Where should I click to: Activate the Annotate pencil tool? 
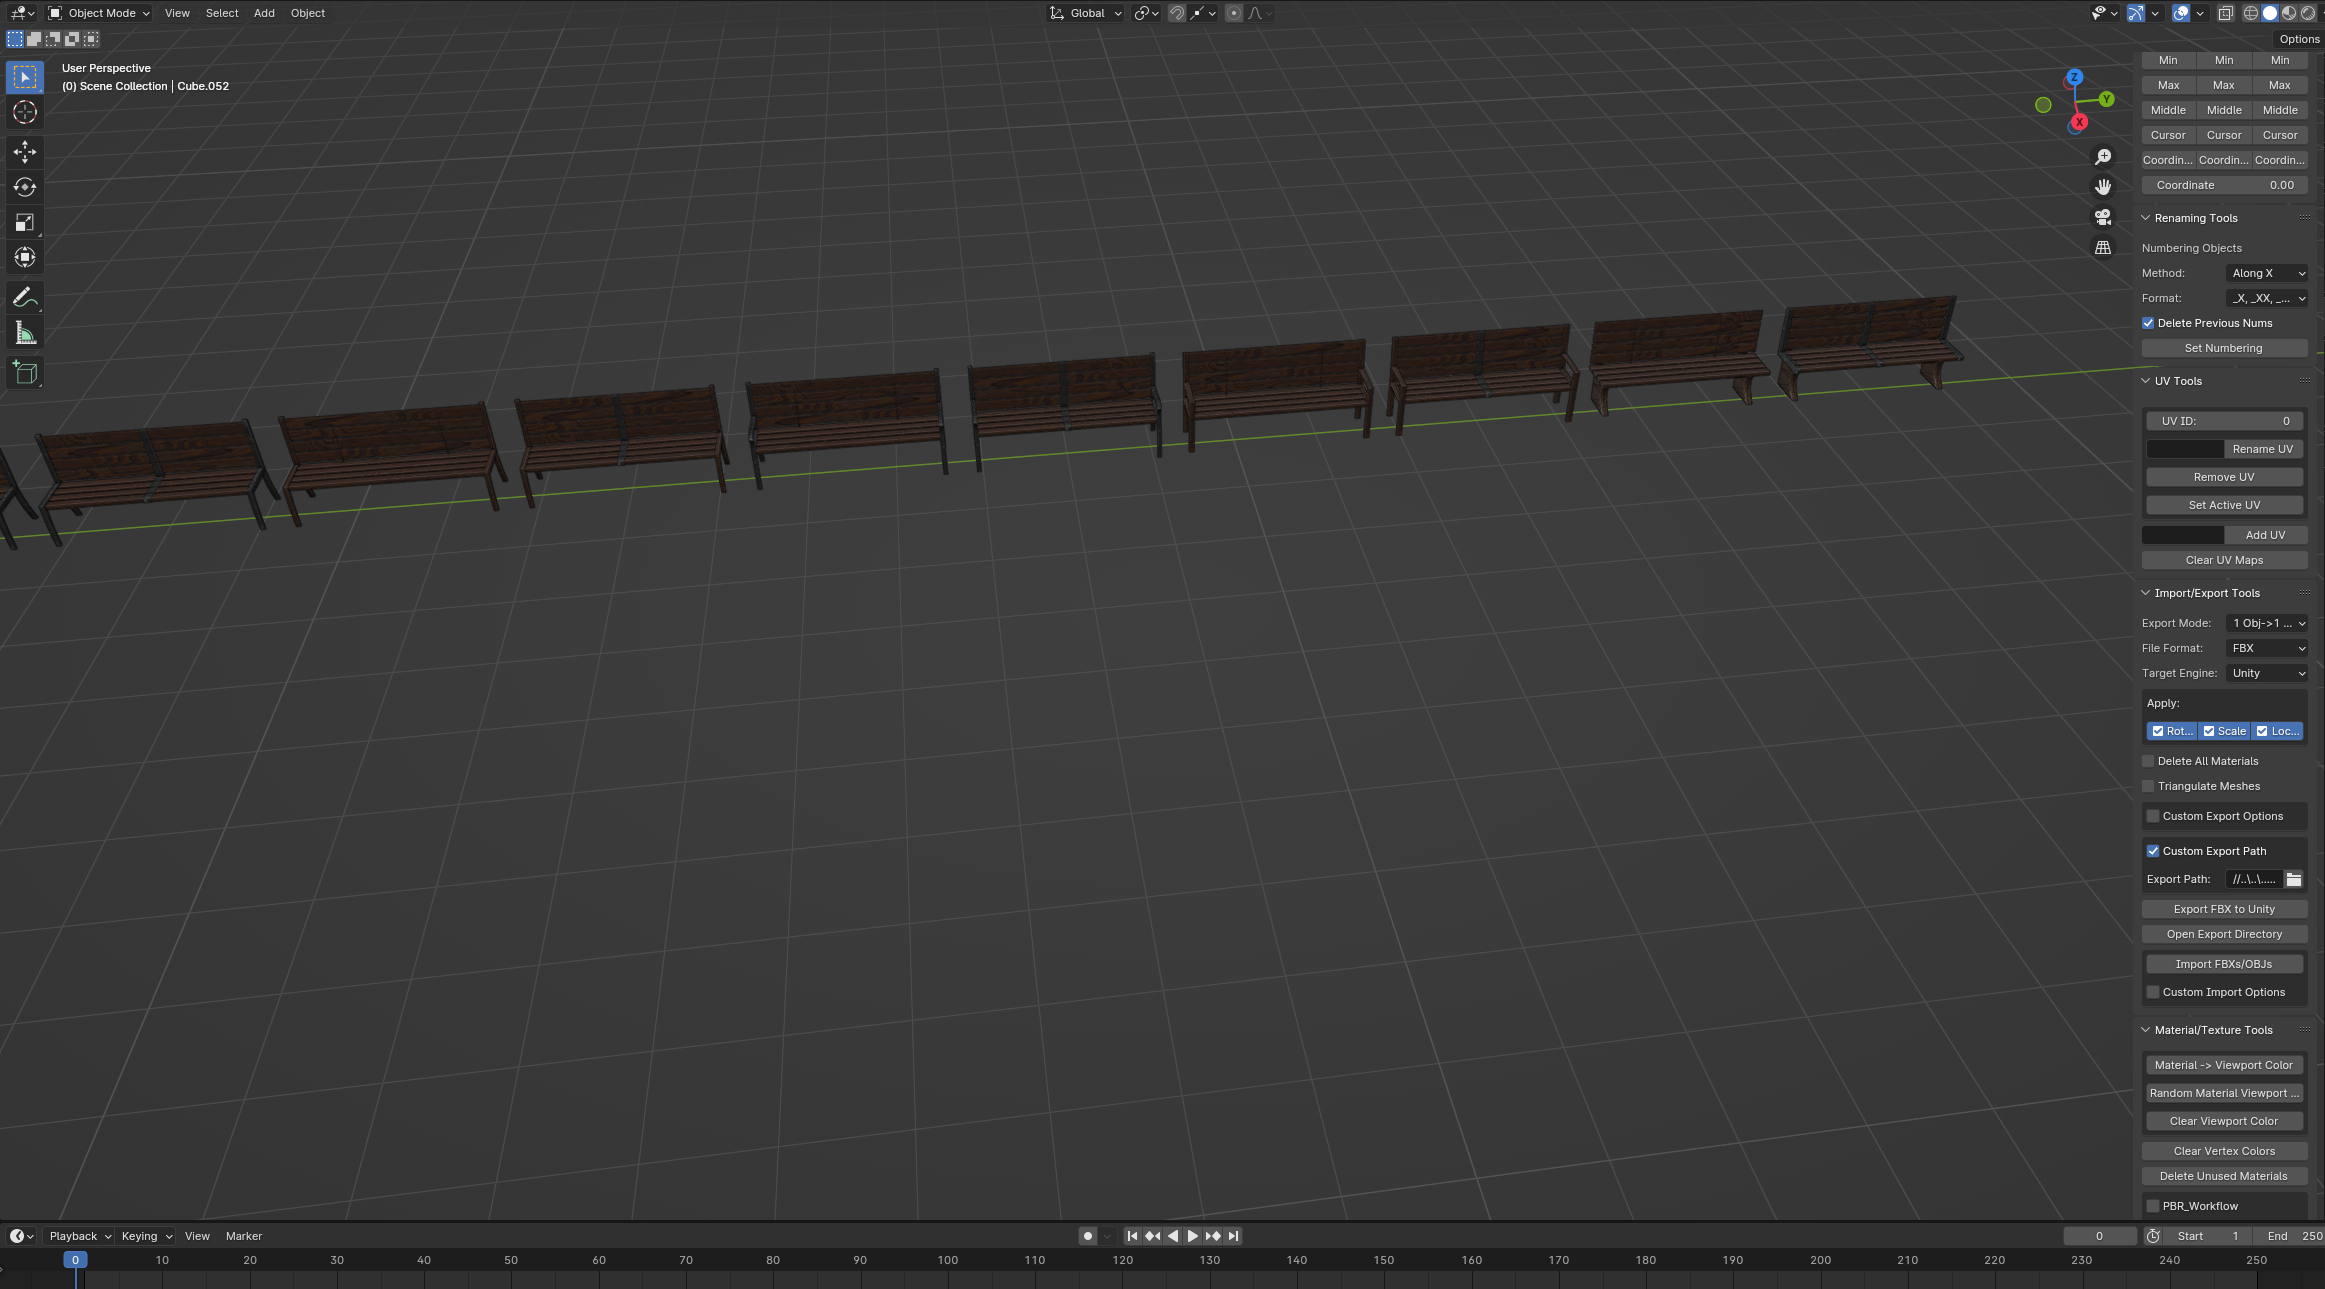click(25, 297)
